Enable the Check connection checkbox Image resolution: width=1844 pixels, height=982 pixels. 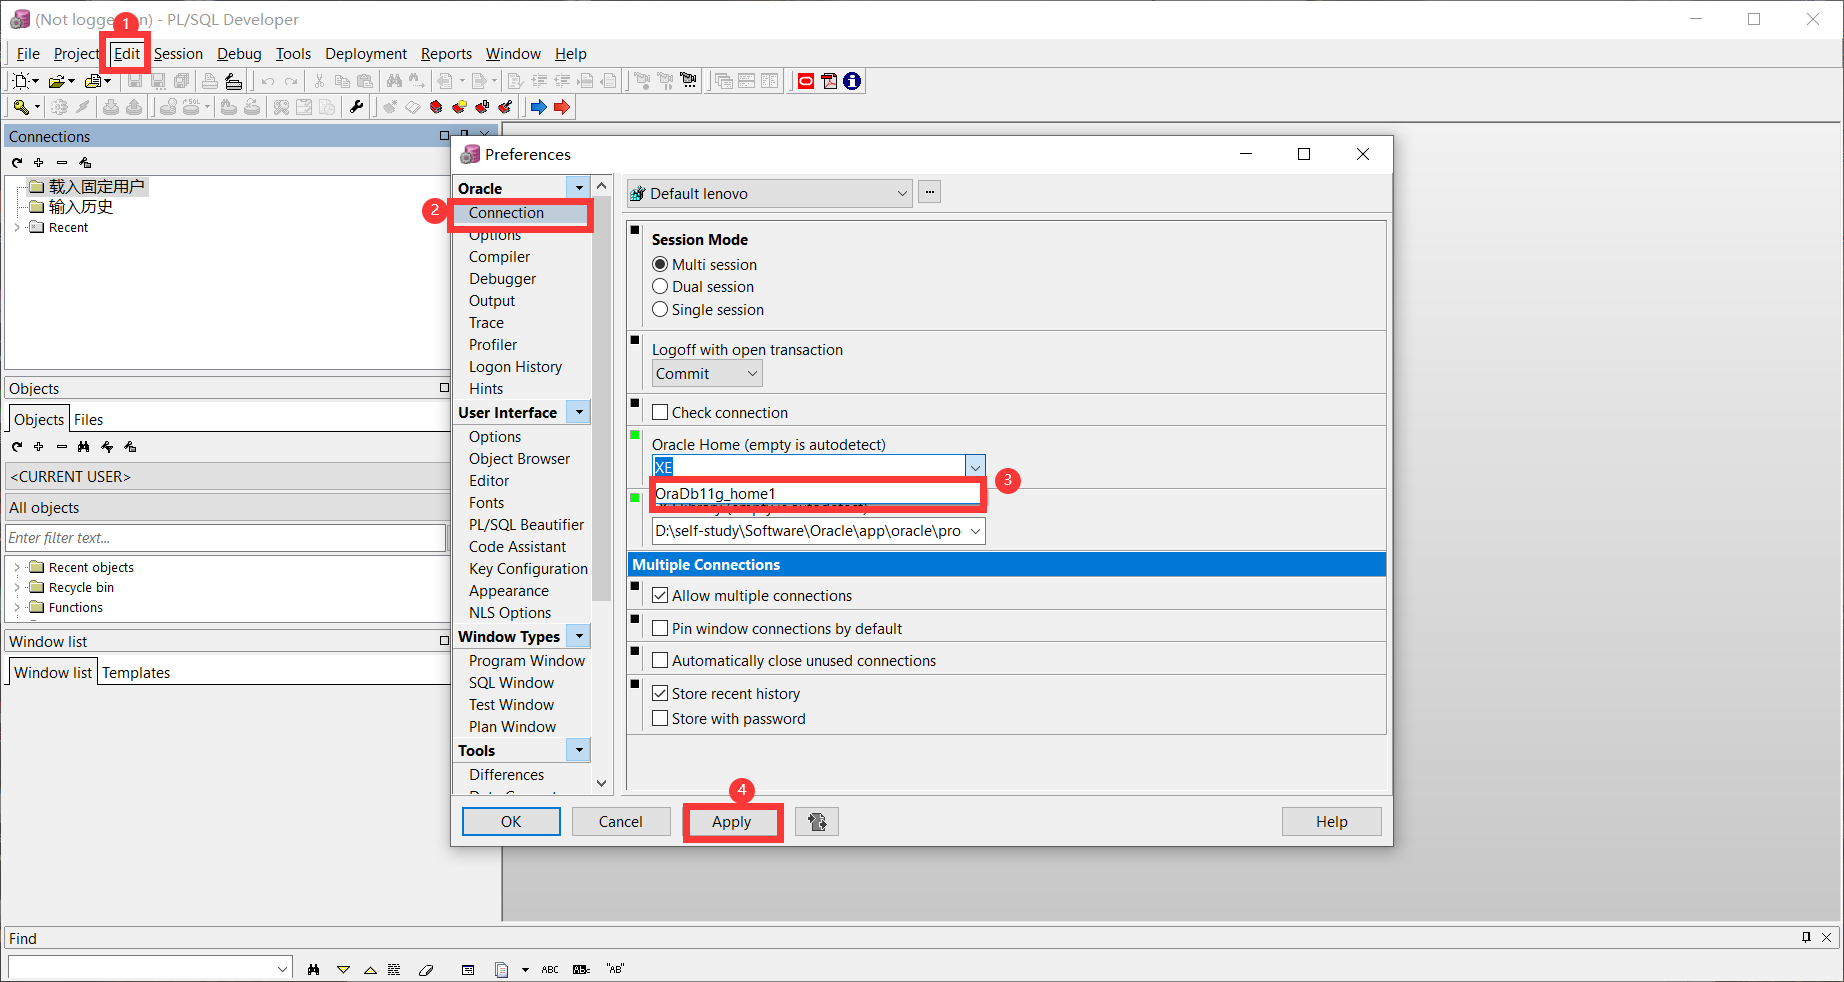click(x=660, y=412)
